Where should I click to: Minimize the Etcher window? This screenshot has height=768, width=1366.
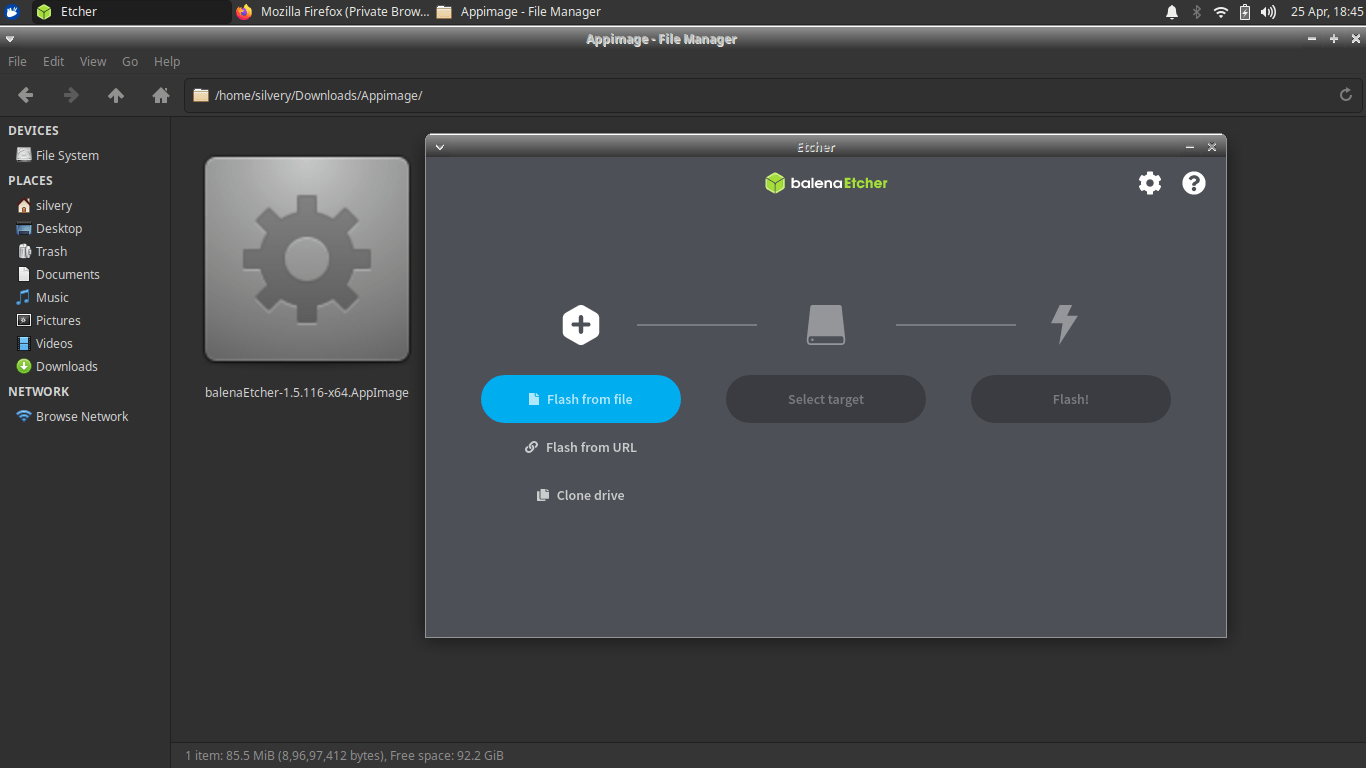[1190, 147]
